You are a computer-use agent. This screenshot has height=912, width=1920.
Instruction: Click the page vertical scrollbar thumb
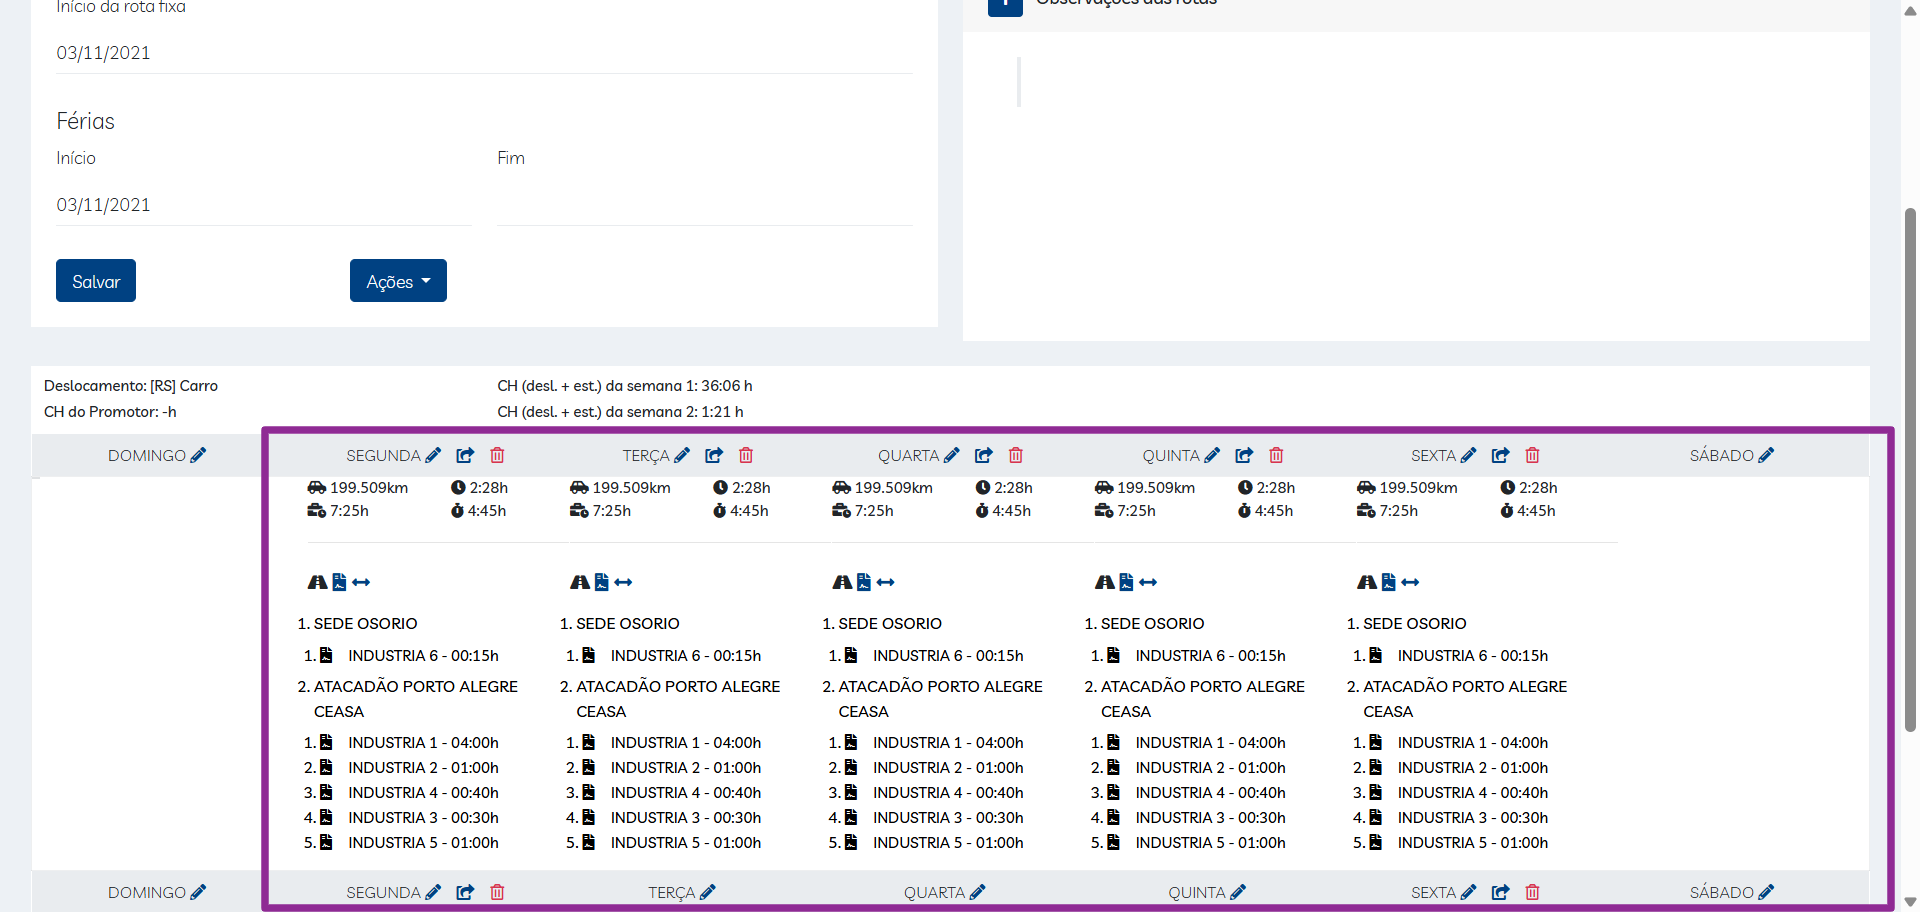[1910, 470]
